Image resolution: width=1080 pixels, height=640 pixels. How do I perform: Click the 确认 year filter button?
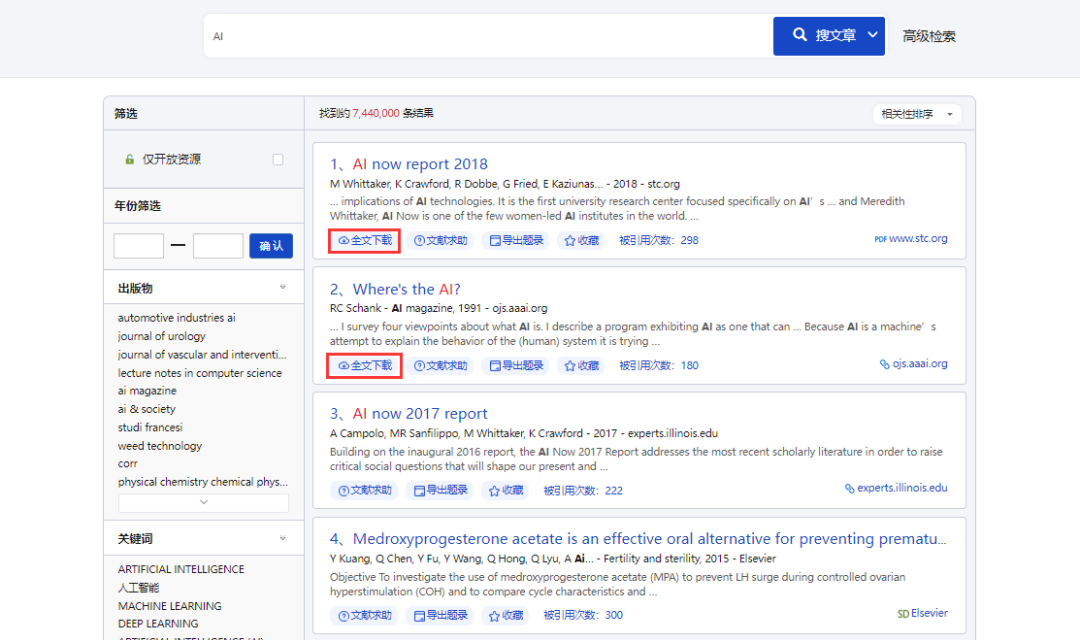click(271, 246)
